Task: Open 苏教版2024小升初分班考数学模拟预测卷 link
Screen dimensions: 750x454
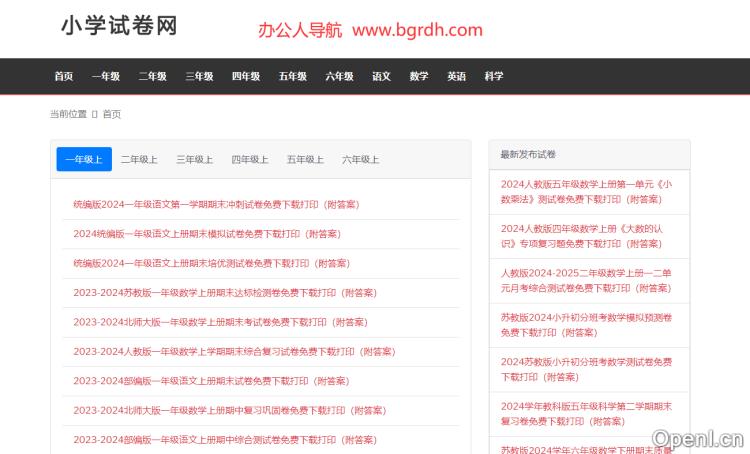Action: tap(586, 324)
